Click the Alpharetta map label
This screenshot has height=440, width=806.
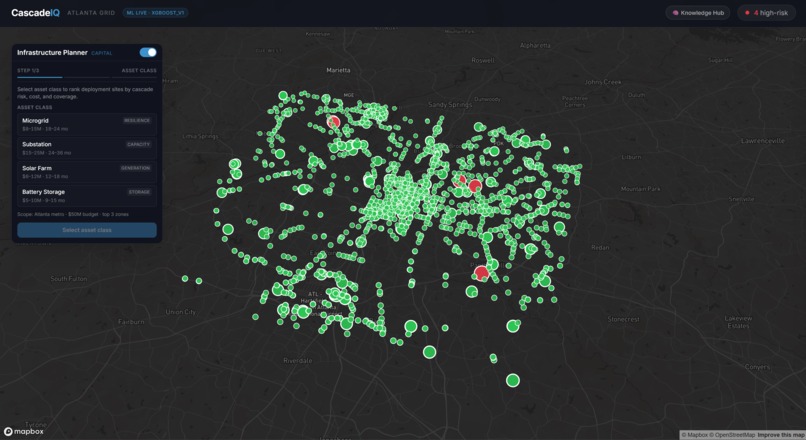[x=535, y=45]
